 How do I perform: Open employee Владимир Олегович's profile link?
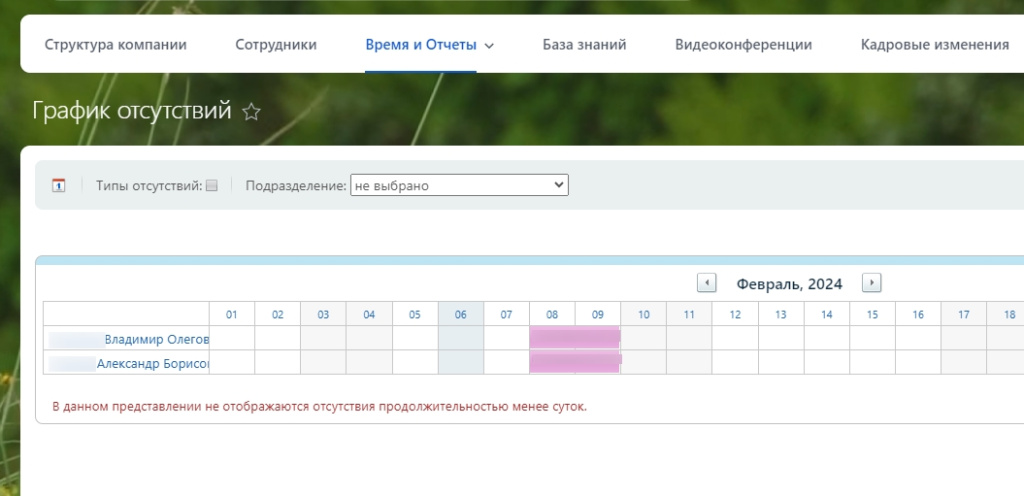[156, 339]
